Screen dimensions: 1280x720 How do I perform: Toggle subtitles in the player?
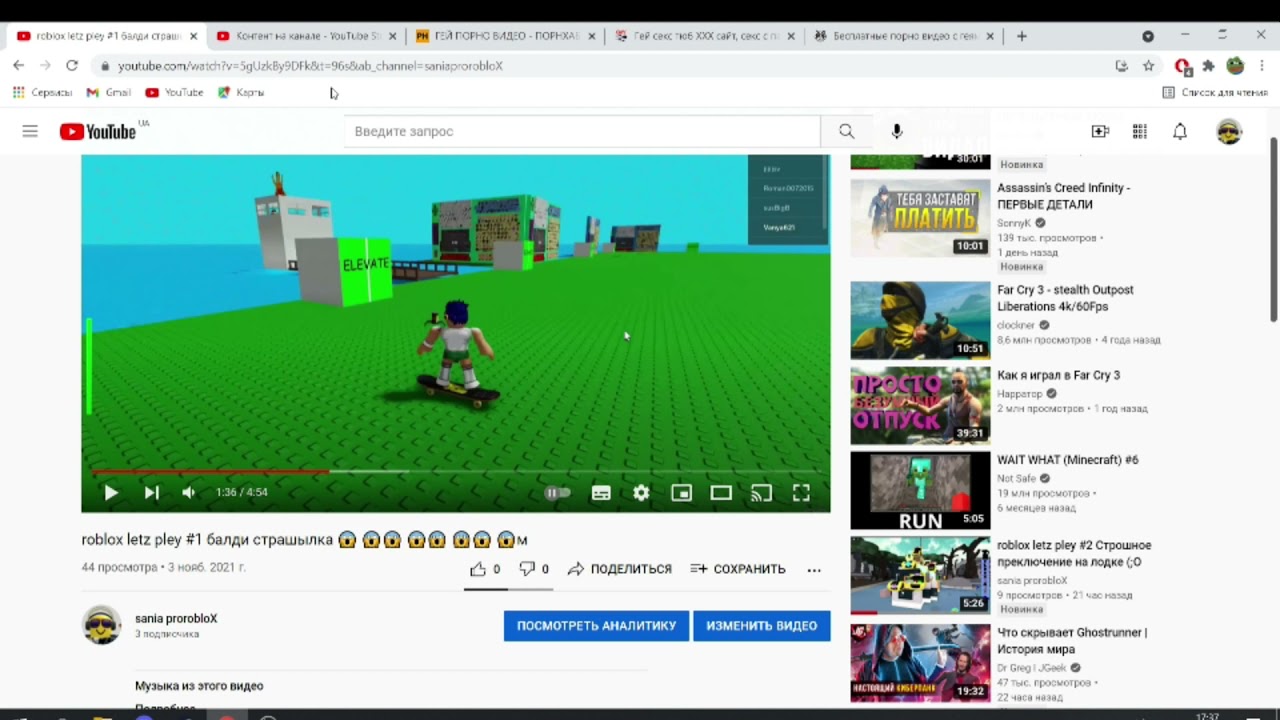(601, 492)
